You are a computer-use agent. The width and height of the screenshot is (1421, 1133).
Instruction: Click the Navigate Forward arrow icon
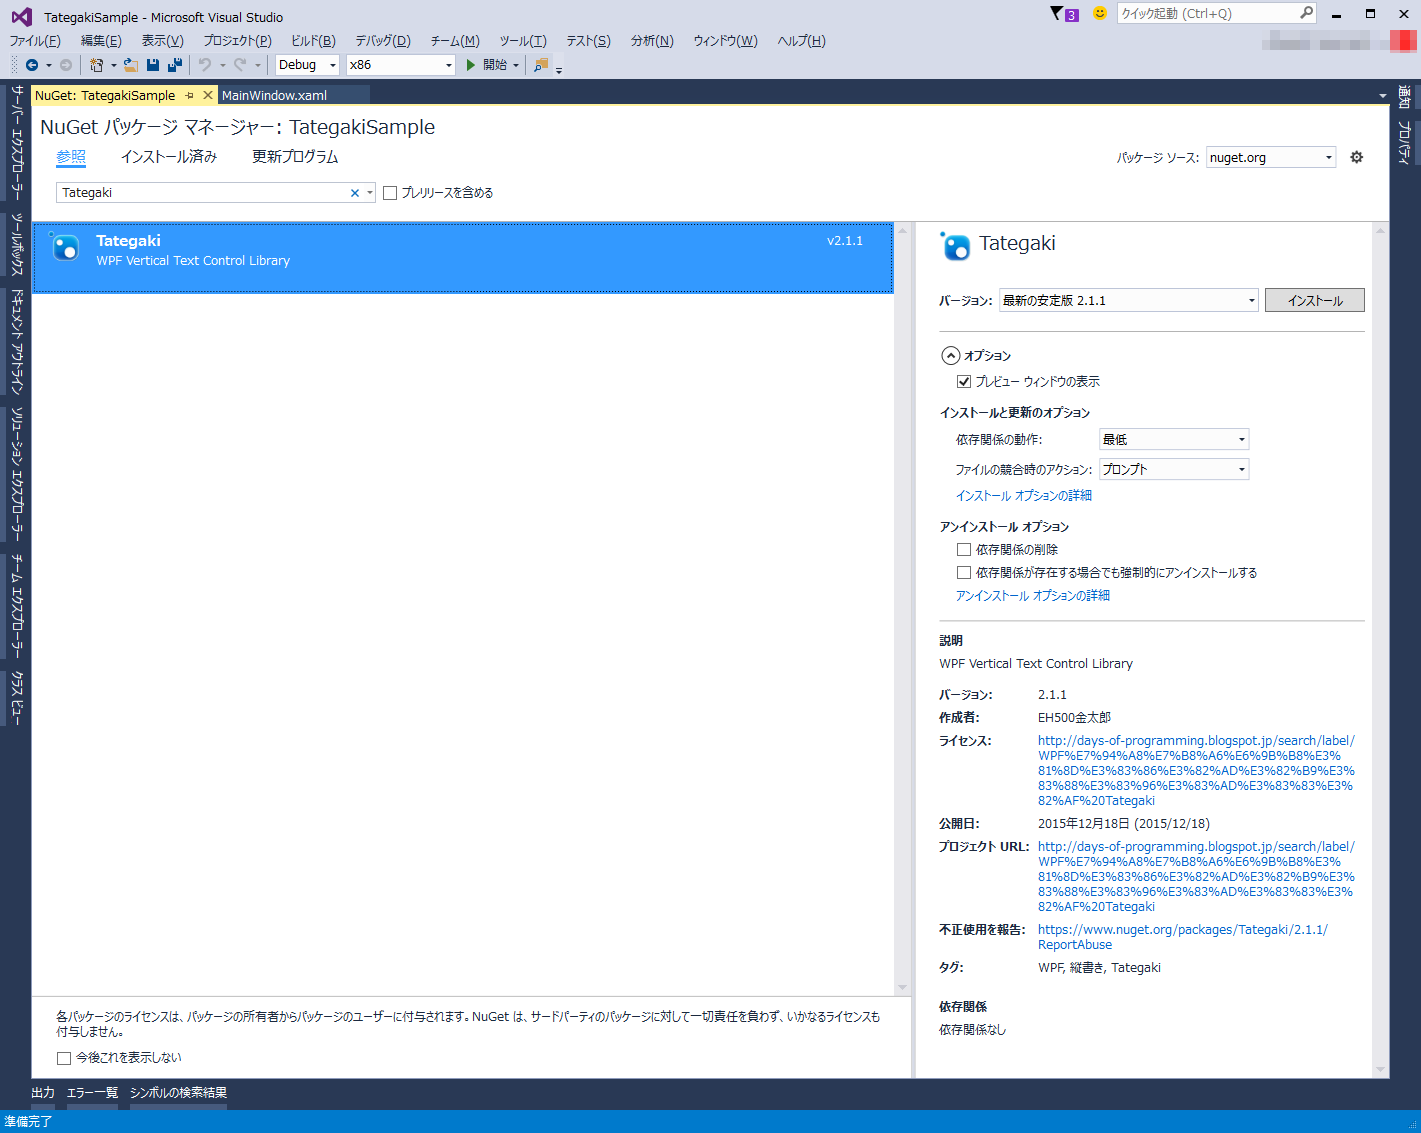(66, 65)
